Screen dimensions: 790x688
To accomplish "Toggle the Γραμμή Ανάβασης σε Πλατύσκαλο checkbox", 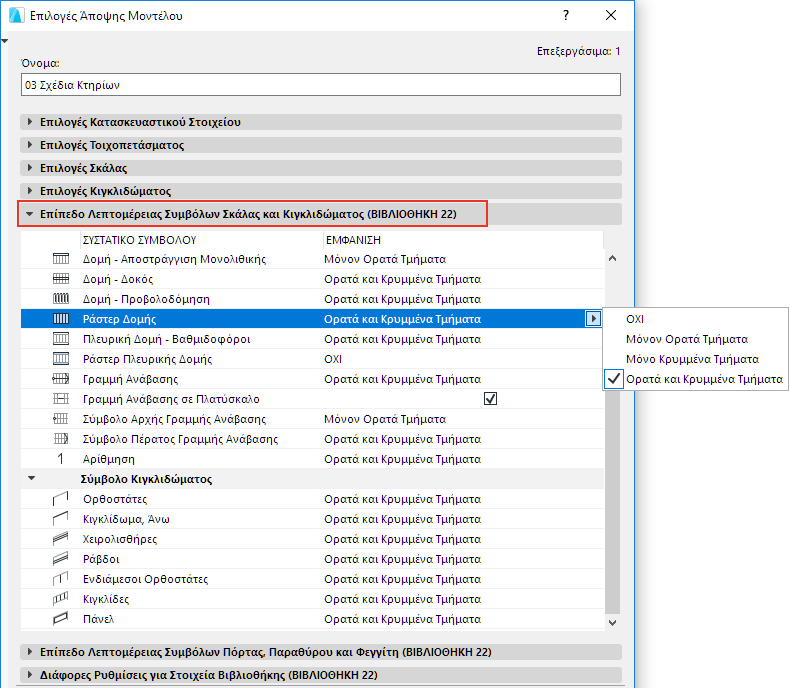I will (490, 399).
